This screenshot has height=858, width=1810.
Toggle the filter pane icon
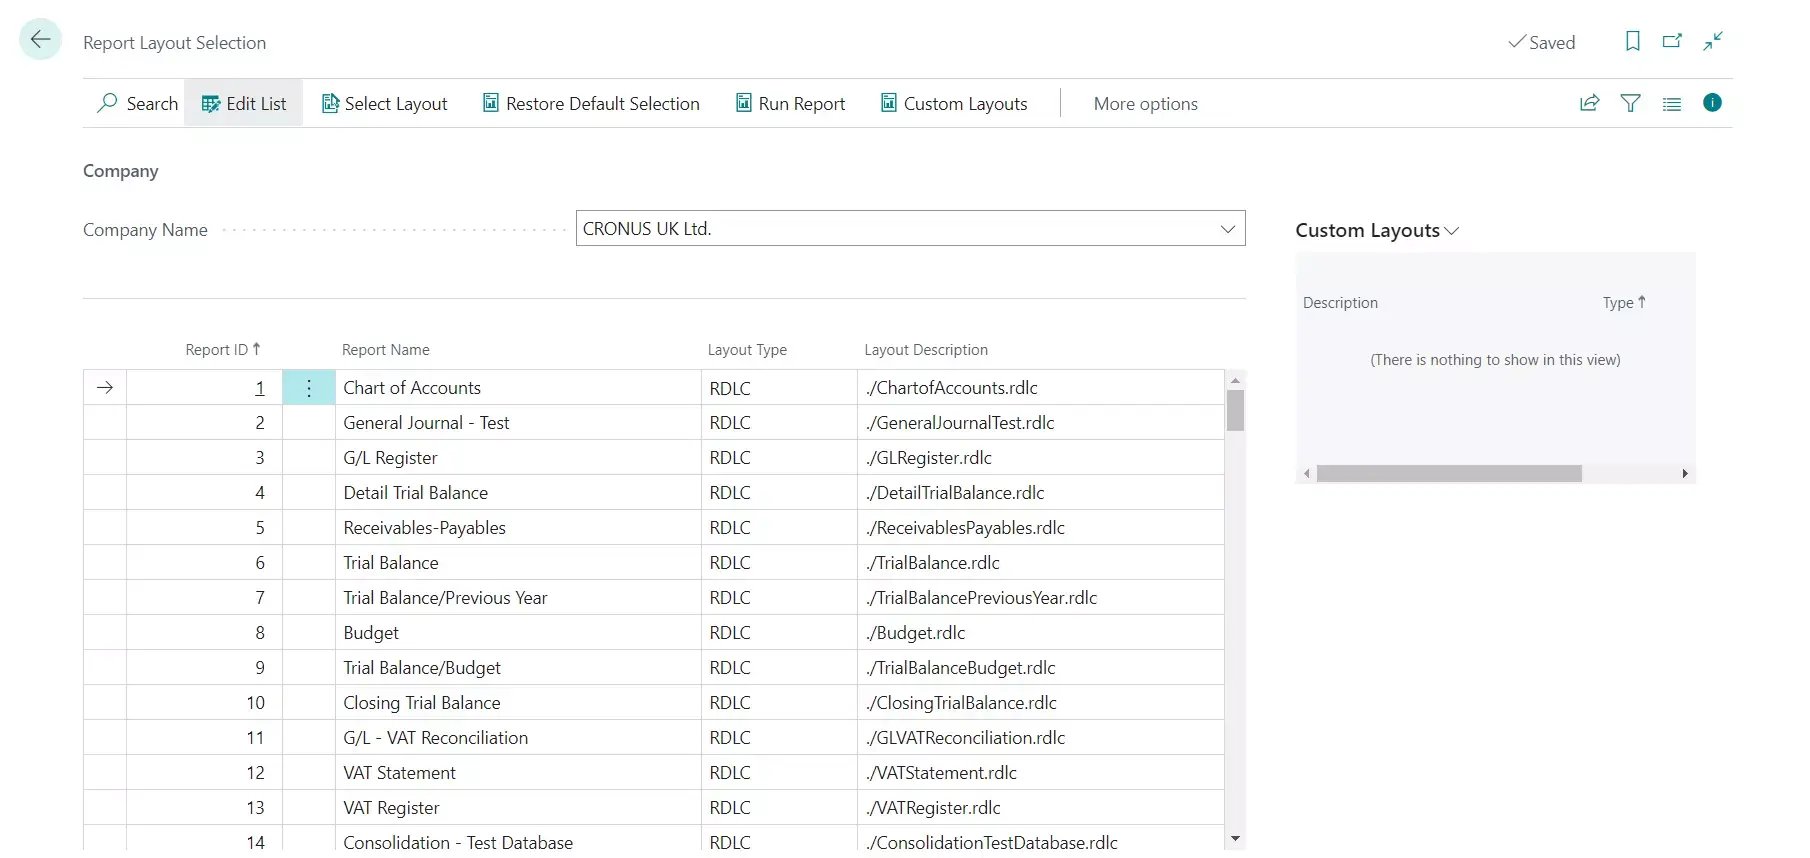pos(1630,103)
